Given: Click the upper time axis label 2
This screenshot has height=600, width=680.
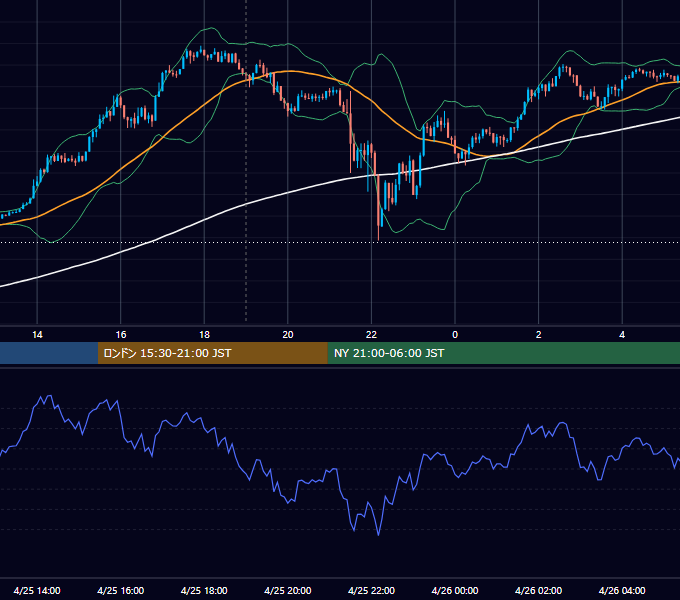Looking at the screenshot, I should click(539, 335).
